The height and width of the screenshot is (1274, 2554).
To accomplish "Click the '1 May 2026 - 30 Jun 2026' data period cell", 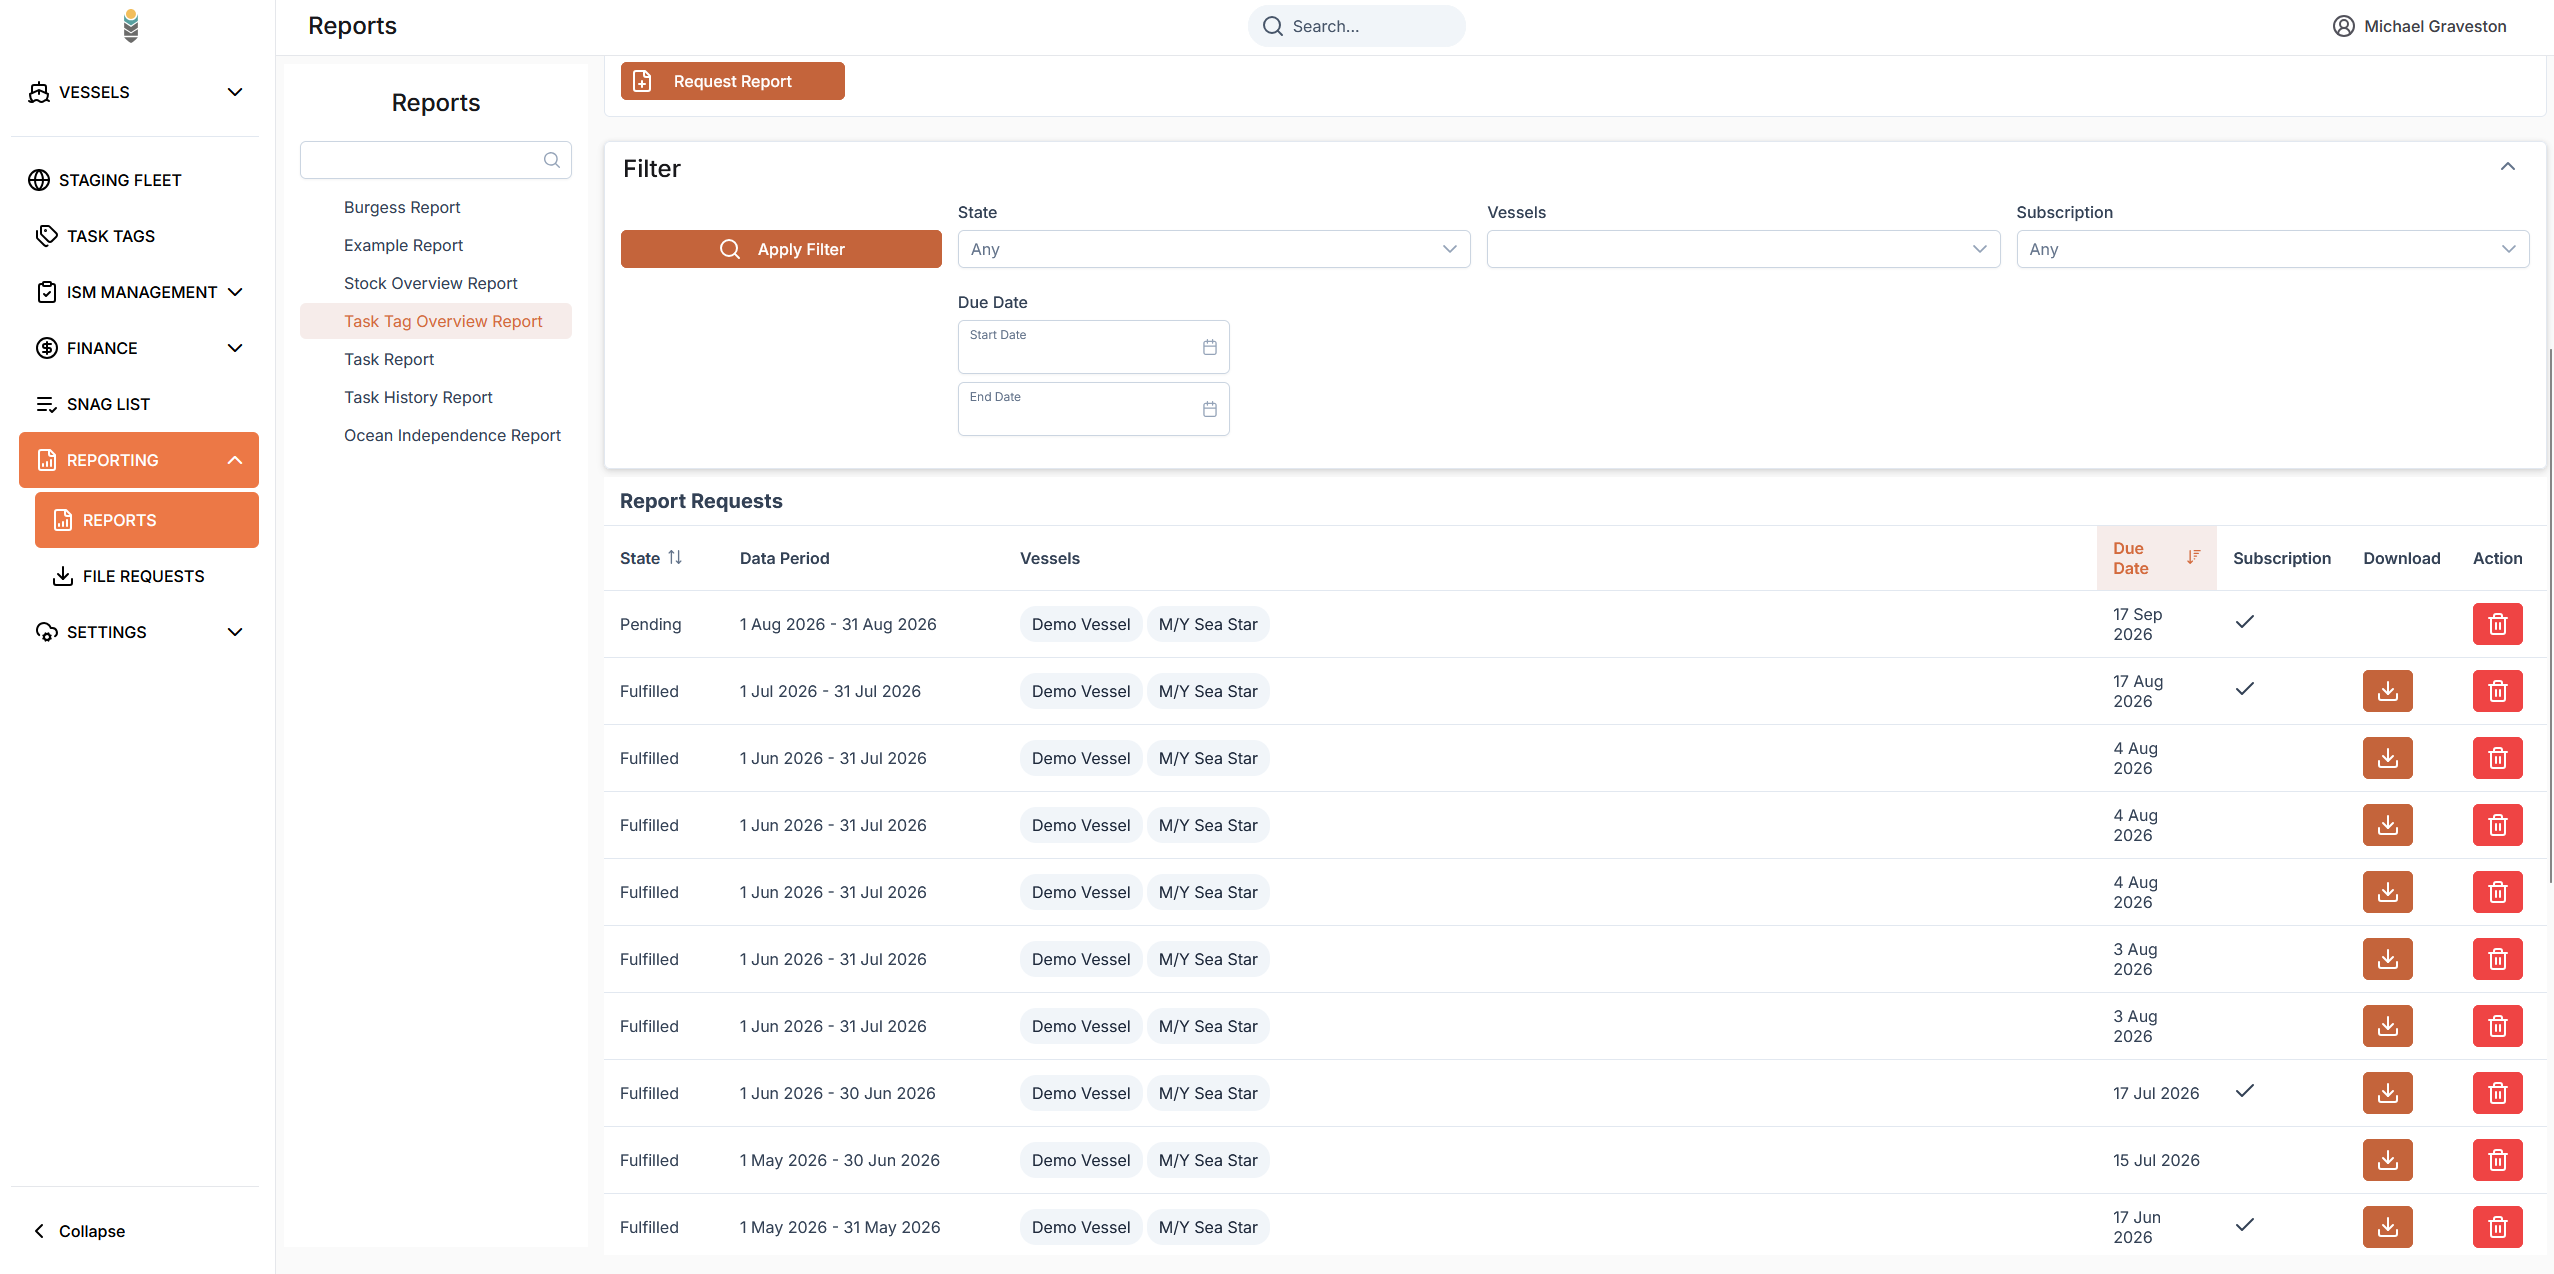I will [x=840, y=1160].
